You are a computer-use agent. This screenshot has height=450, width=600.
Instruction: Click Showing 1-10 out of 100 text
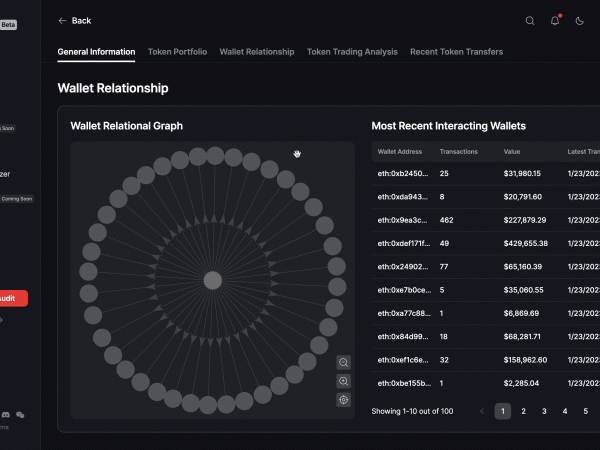pyautogui.click(x=412, y=411)
